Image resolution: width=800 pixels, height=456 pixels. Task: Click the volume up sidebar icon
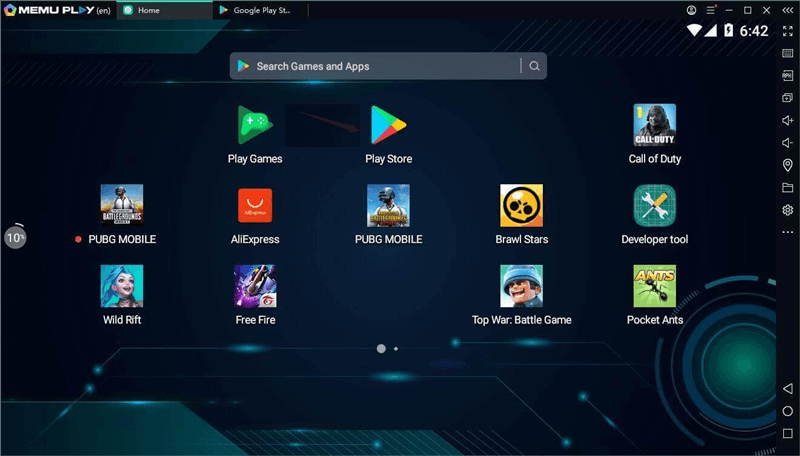click(x=787, y=120)
